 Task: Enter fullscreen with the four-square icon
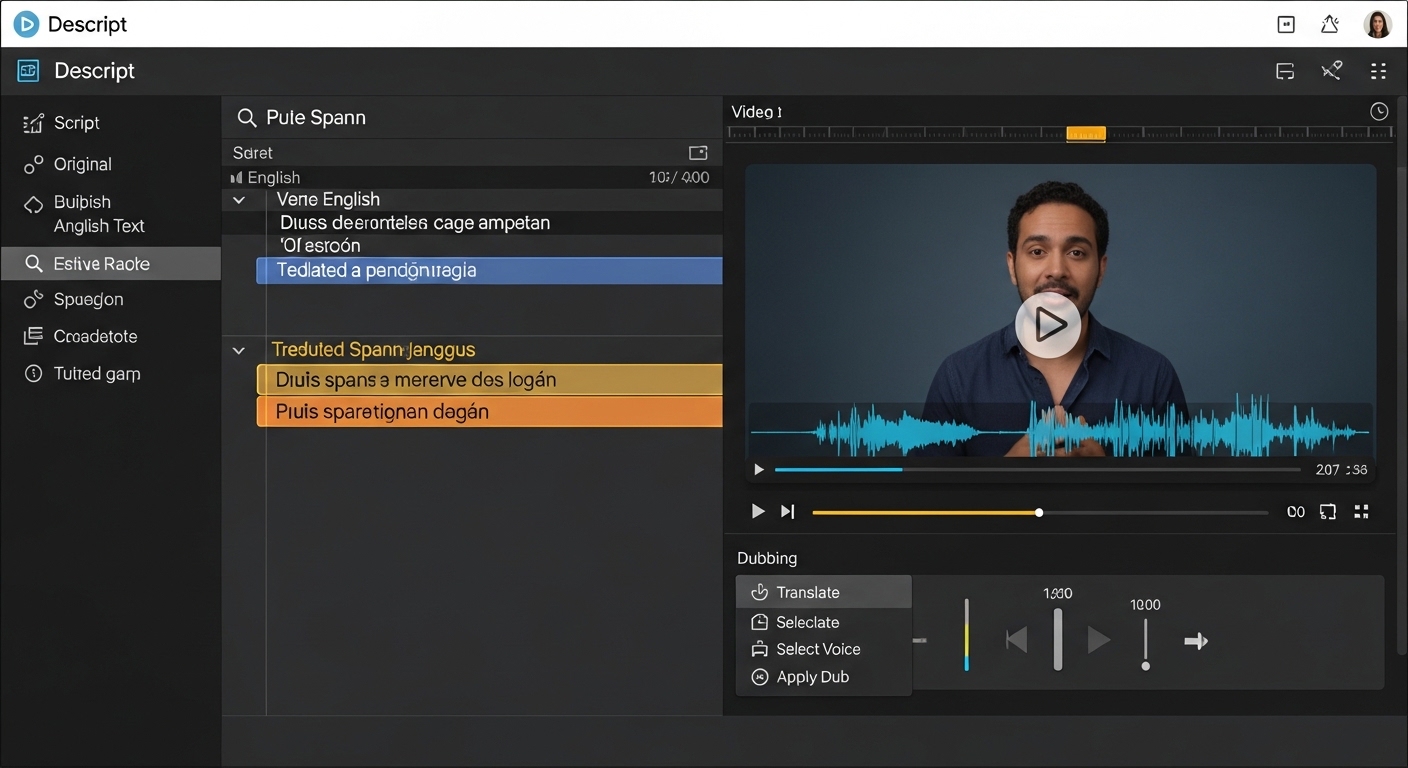pyautogui.click(x=1361, y=512)
